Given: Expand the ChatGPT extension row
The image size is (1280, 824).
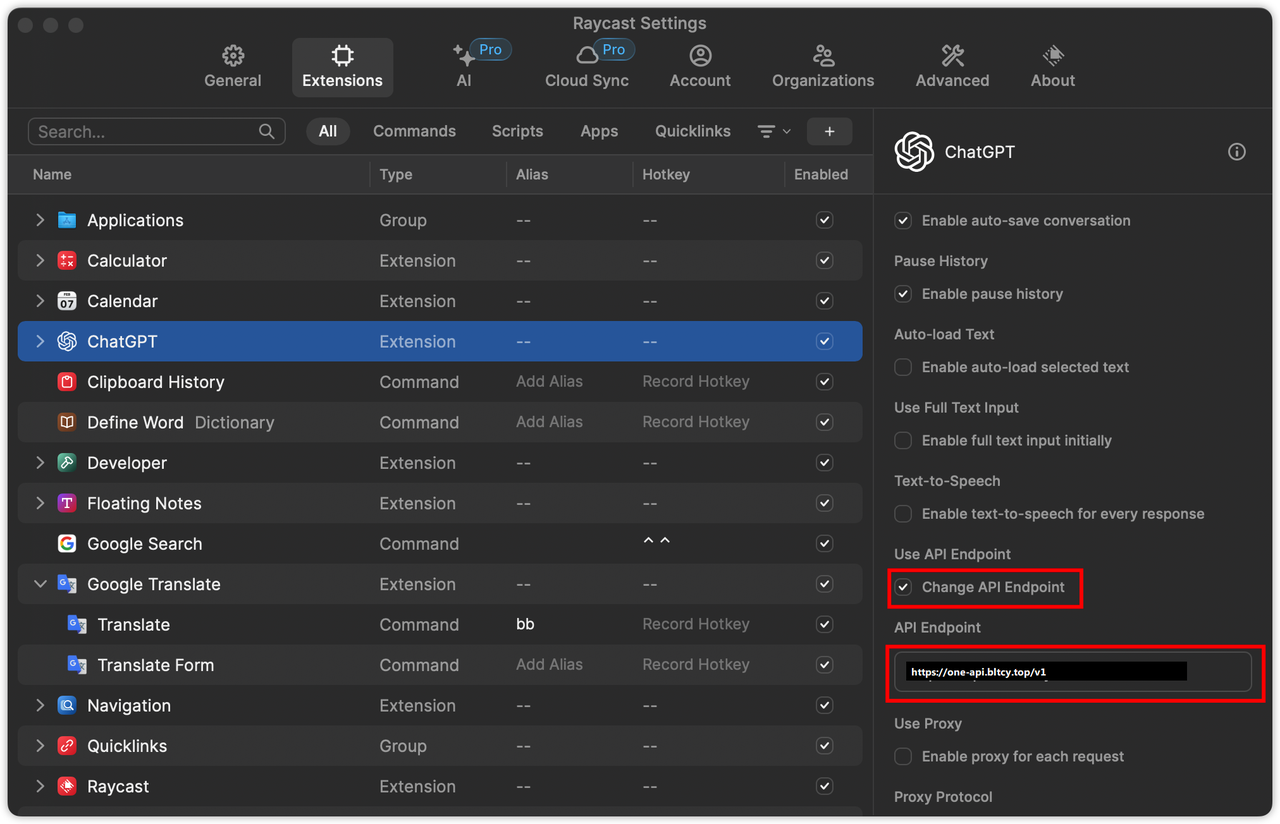Looking at the screenshot, I should [x=40, y=341].
